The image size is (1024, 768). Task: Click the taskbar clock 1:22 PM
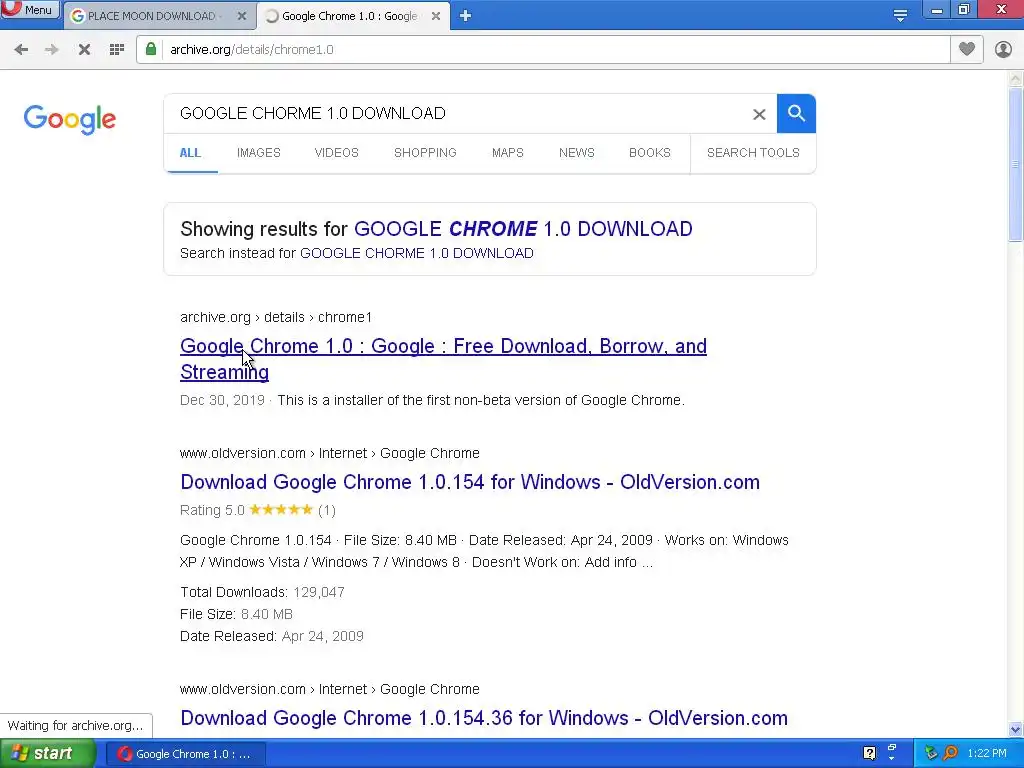pyautogui.click(x=987, y=754)
